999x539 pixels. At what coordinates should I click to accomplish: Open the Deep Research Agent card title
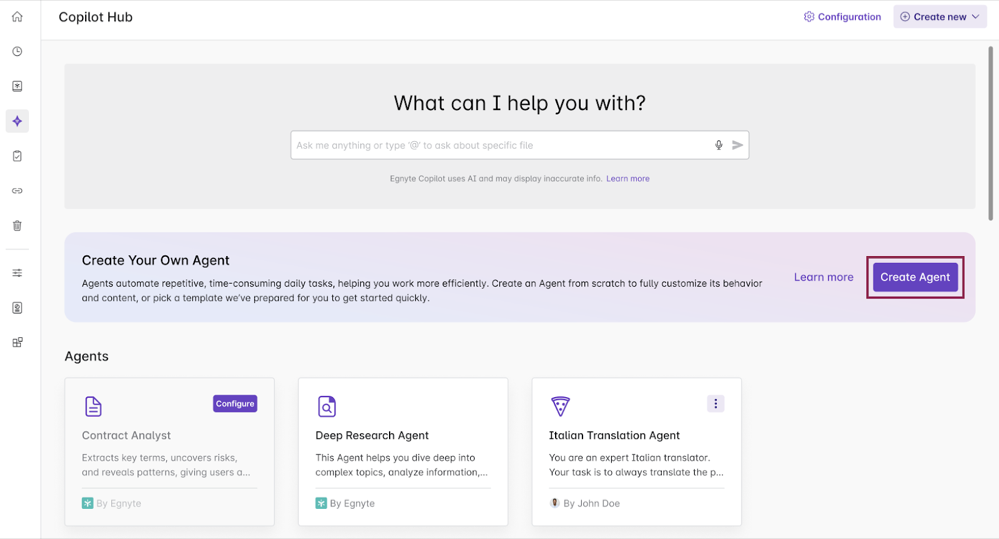(x=372, y=435)
